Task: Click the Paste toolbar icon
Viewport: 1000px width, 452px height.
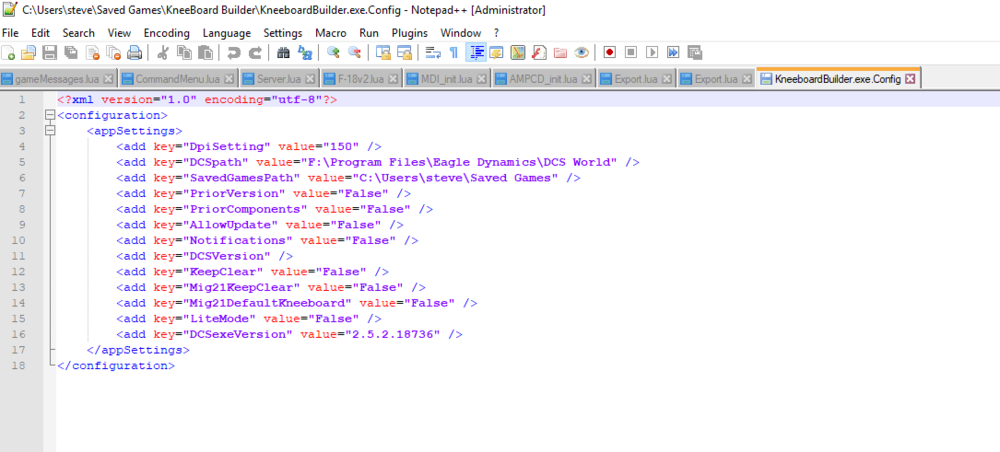Action: tap(205, 53)
